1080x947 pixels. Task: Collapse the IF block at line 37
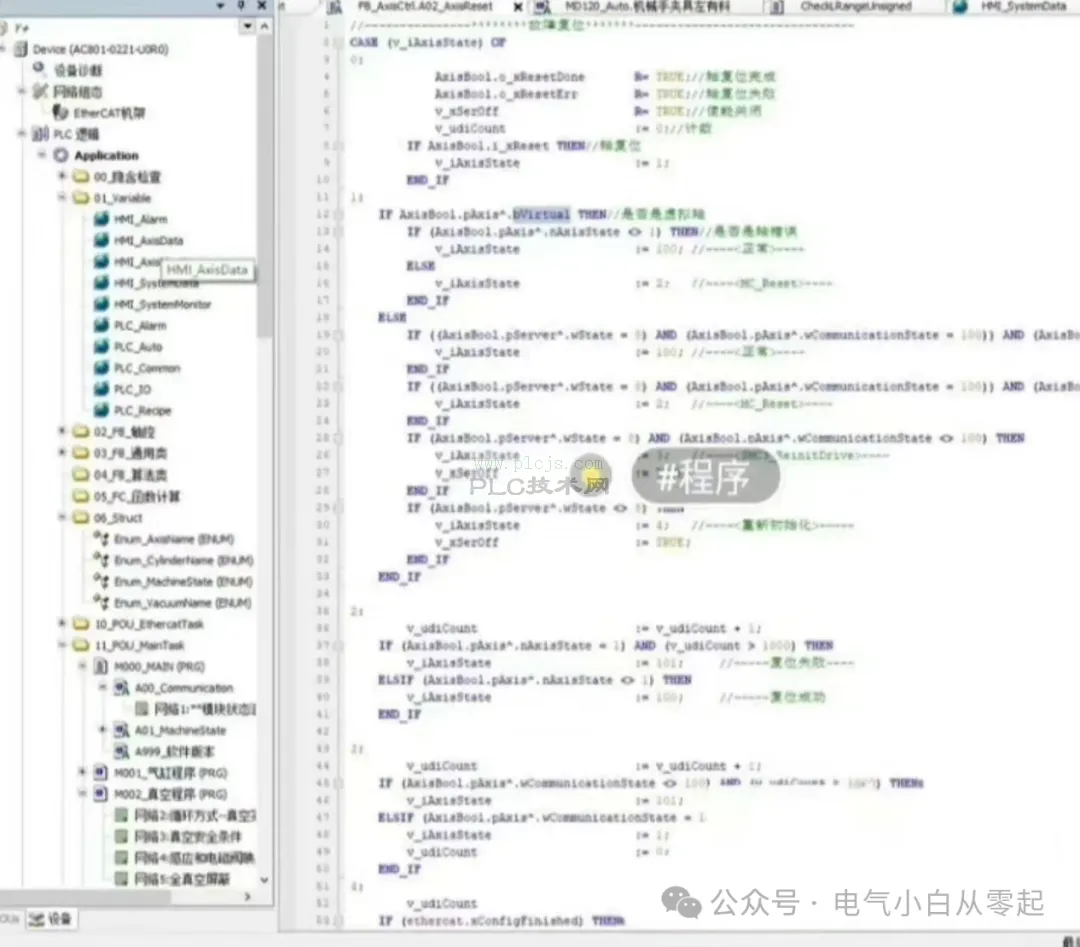(x=338, y=645)
